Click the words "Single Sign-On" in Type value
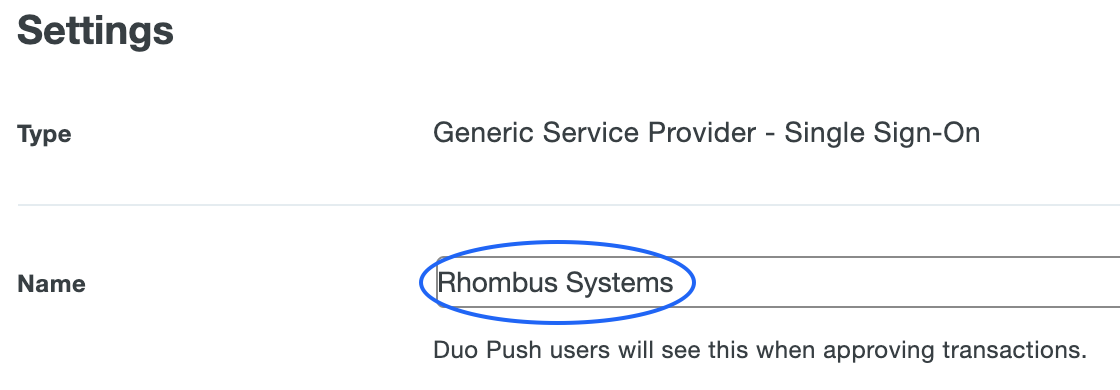 click(x=882, y=134)
